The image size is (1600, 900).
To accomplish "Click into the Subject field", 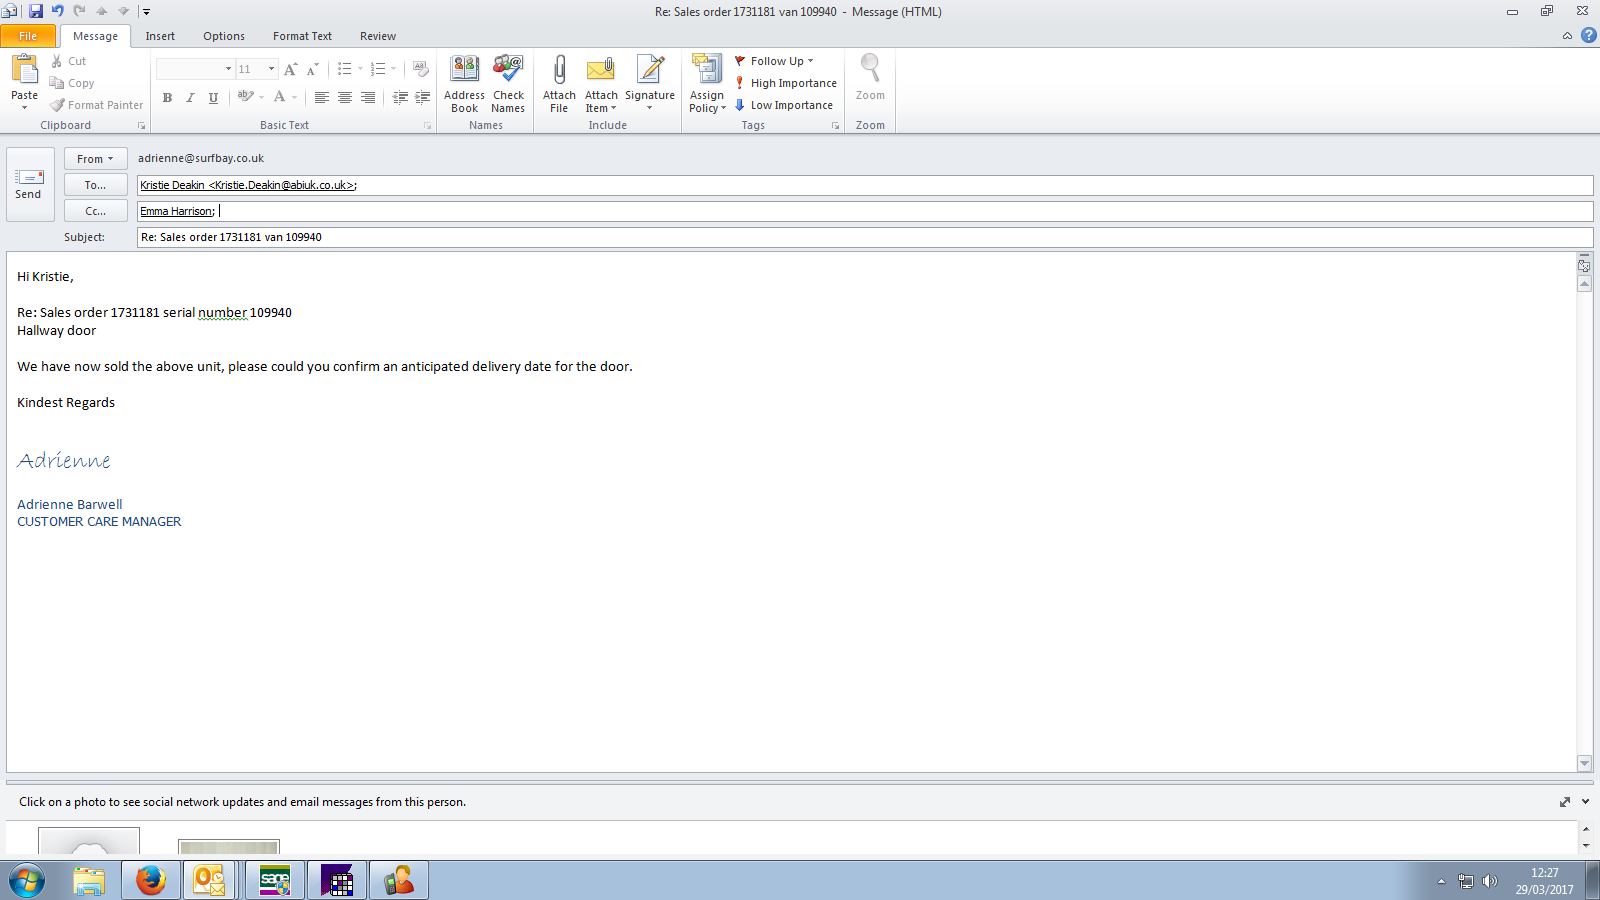I will point(865,237).
